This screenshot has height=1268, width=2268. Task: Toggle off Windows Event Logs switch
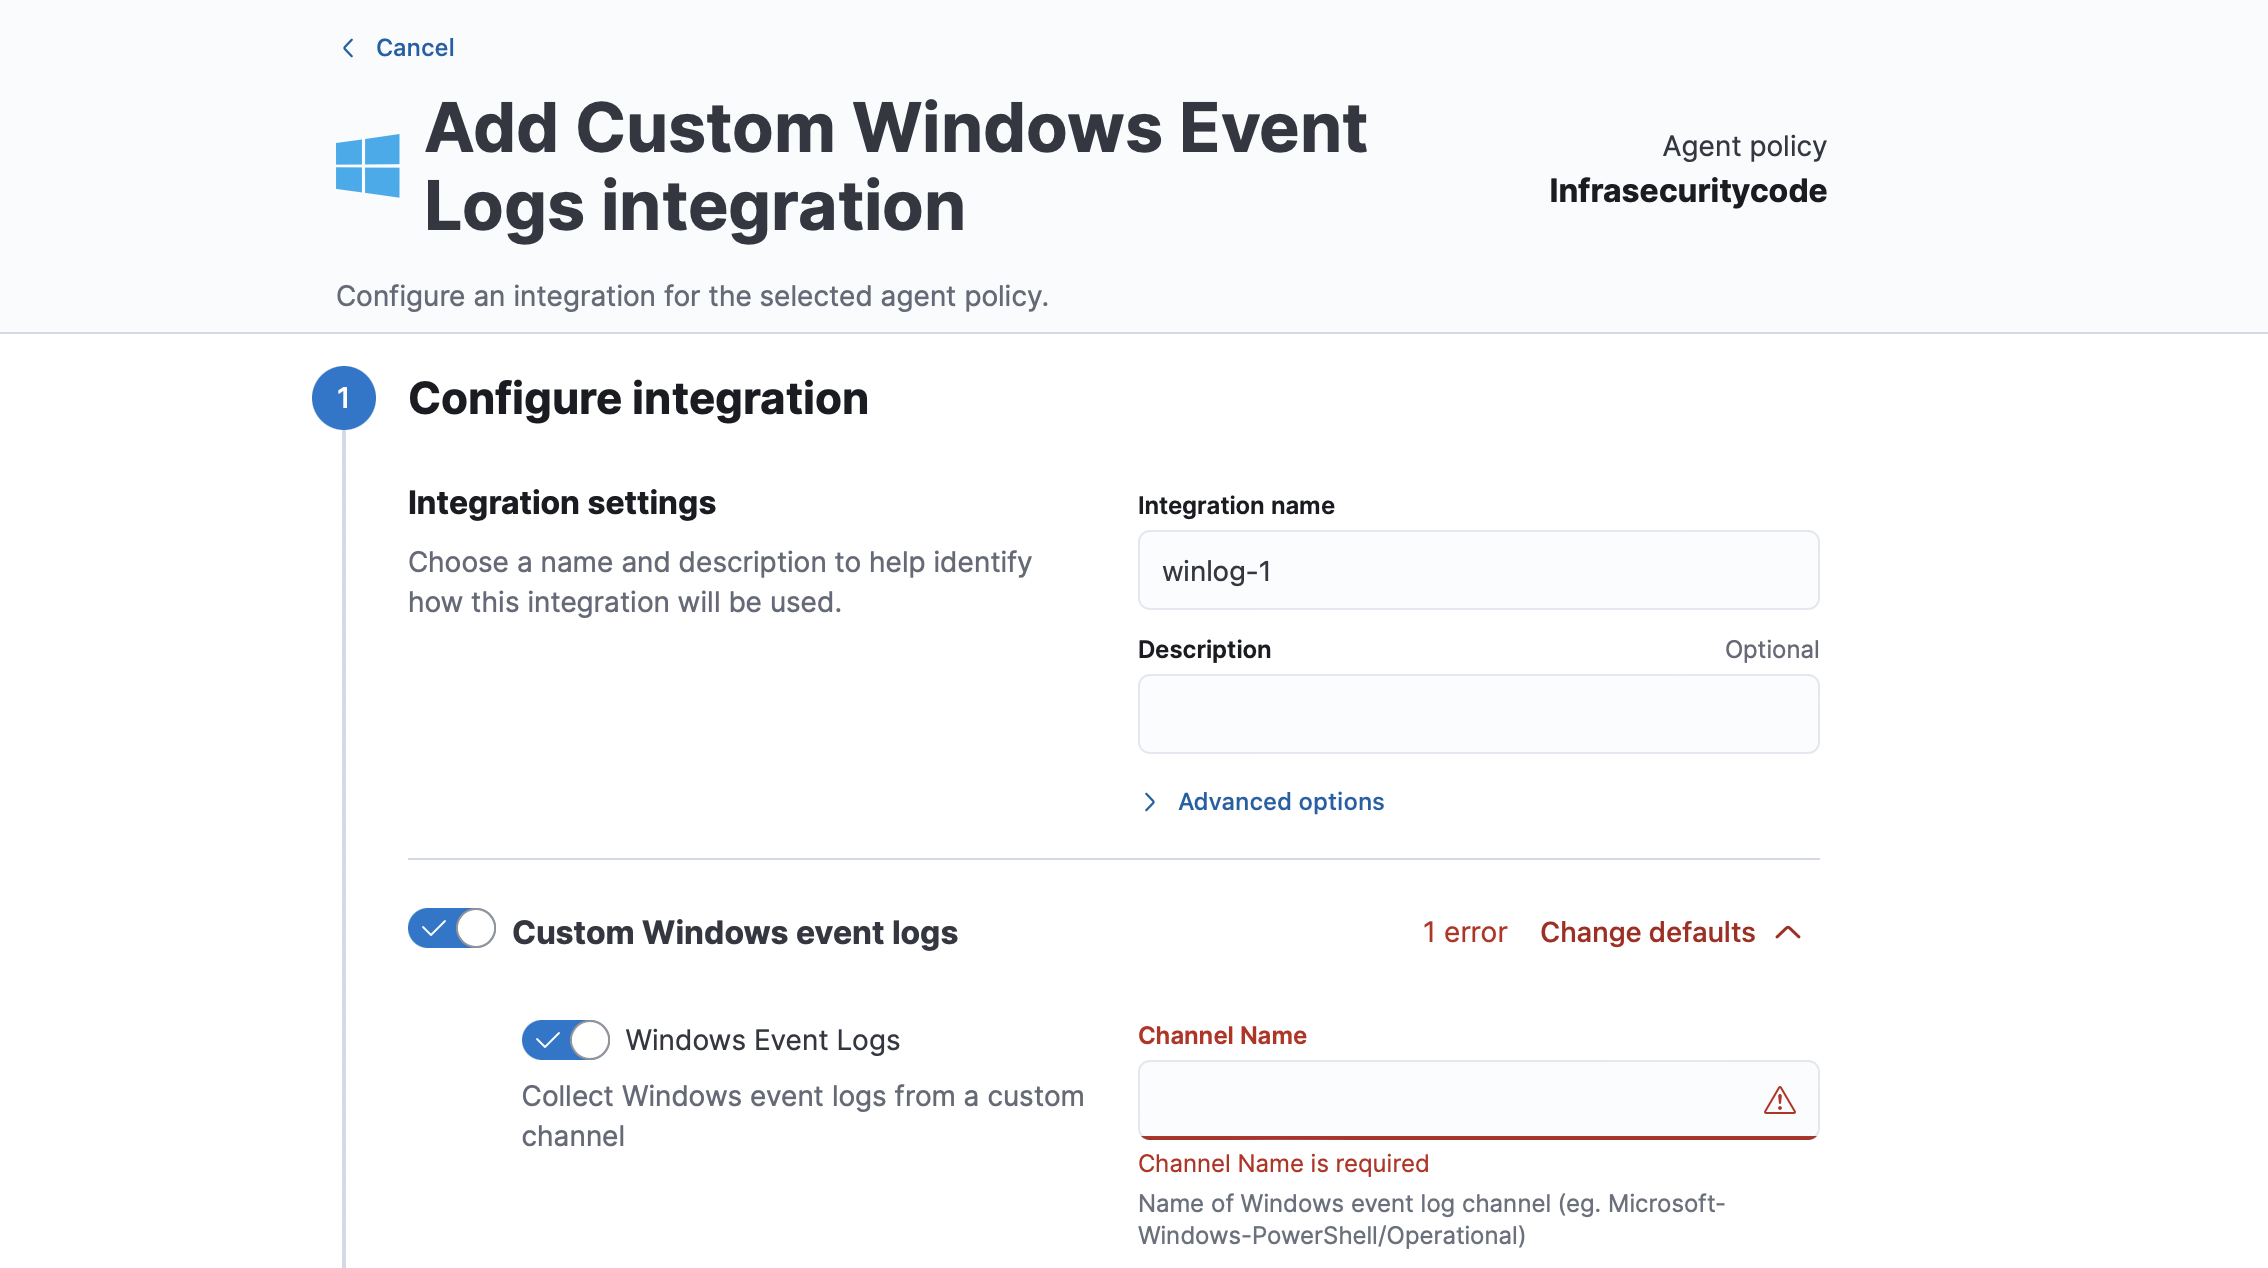coord(565,1040)
